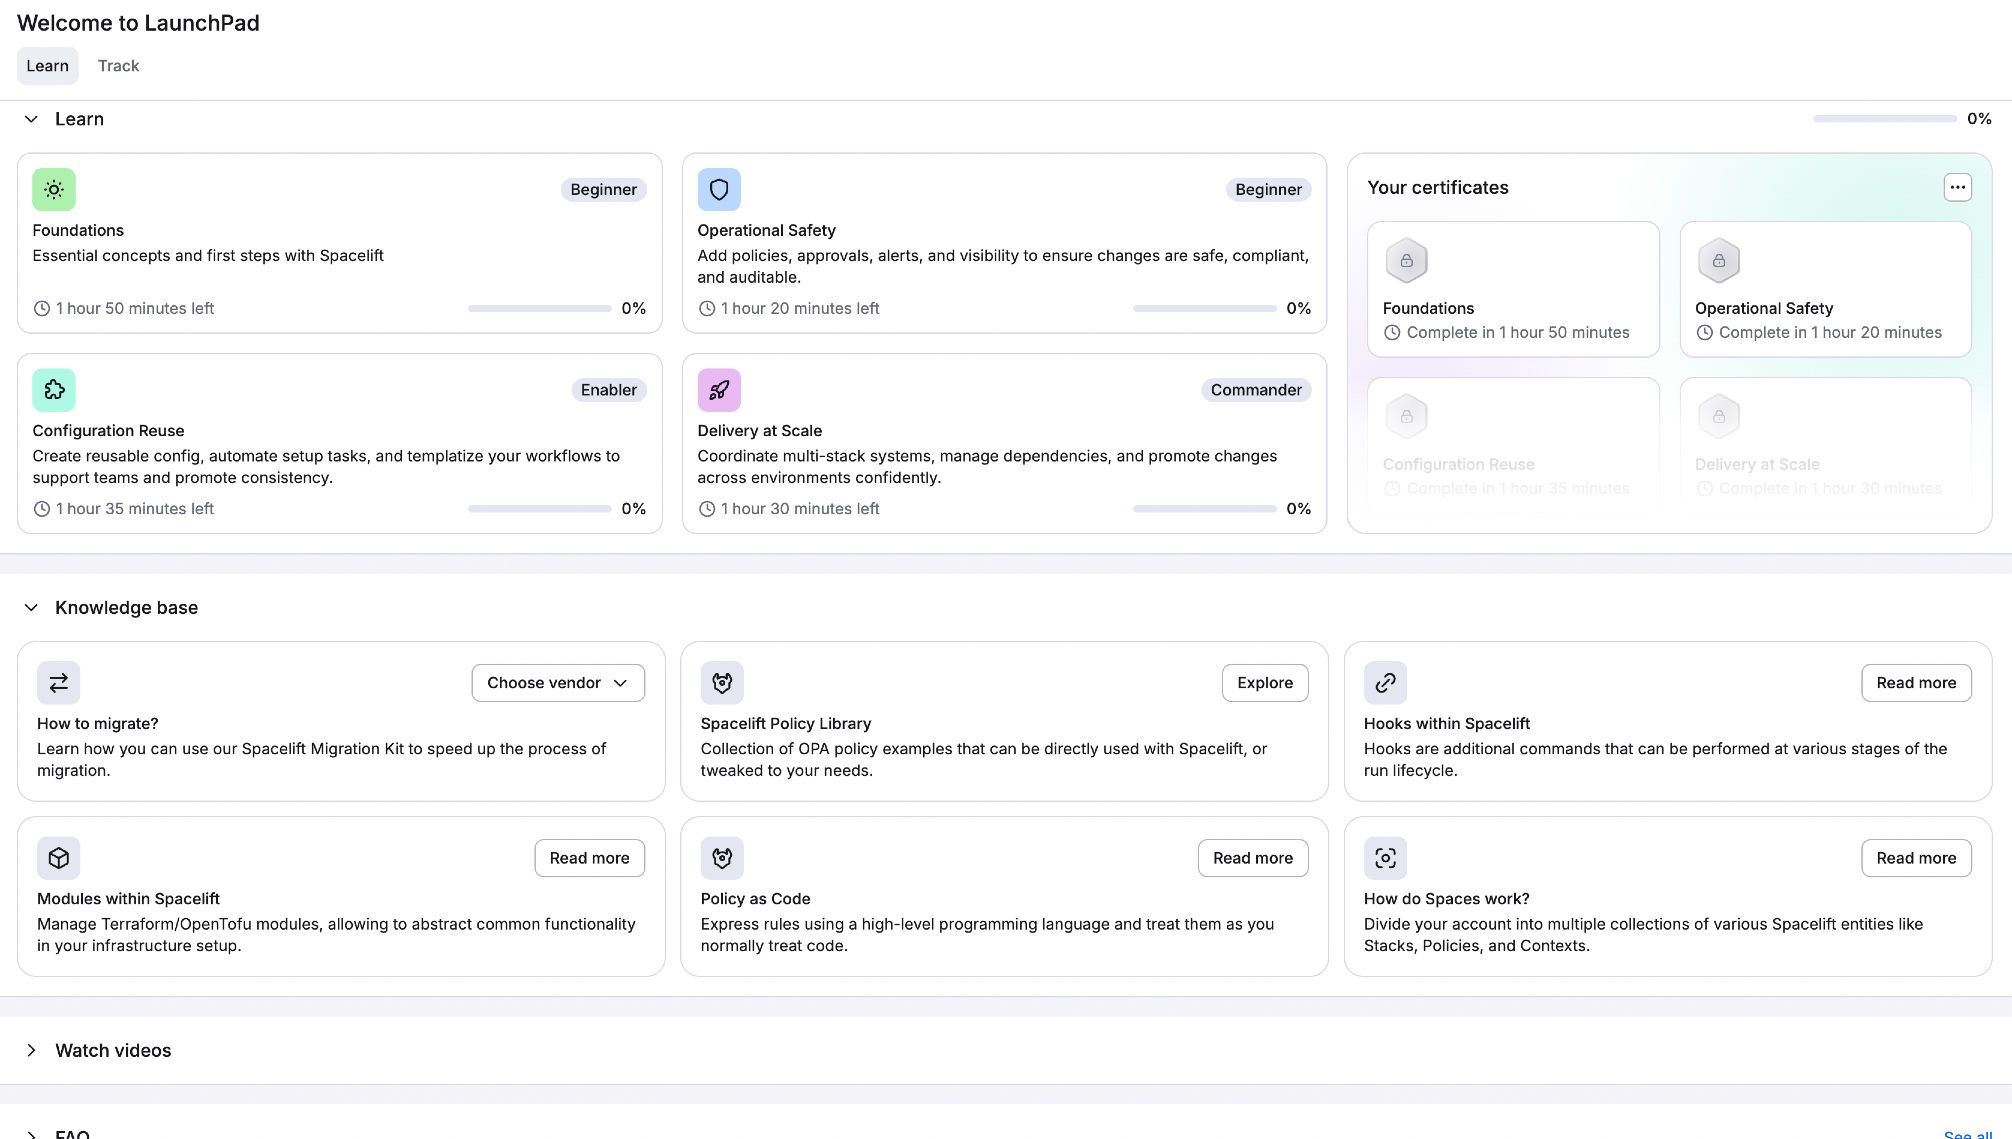Click the Modules cube icon
Image resolution: width=2012 pixels, height=1139 pixels.
(x=59, y=858)
